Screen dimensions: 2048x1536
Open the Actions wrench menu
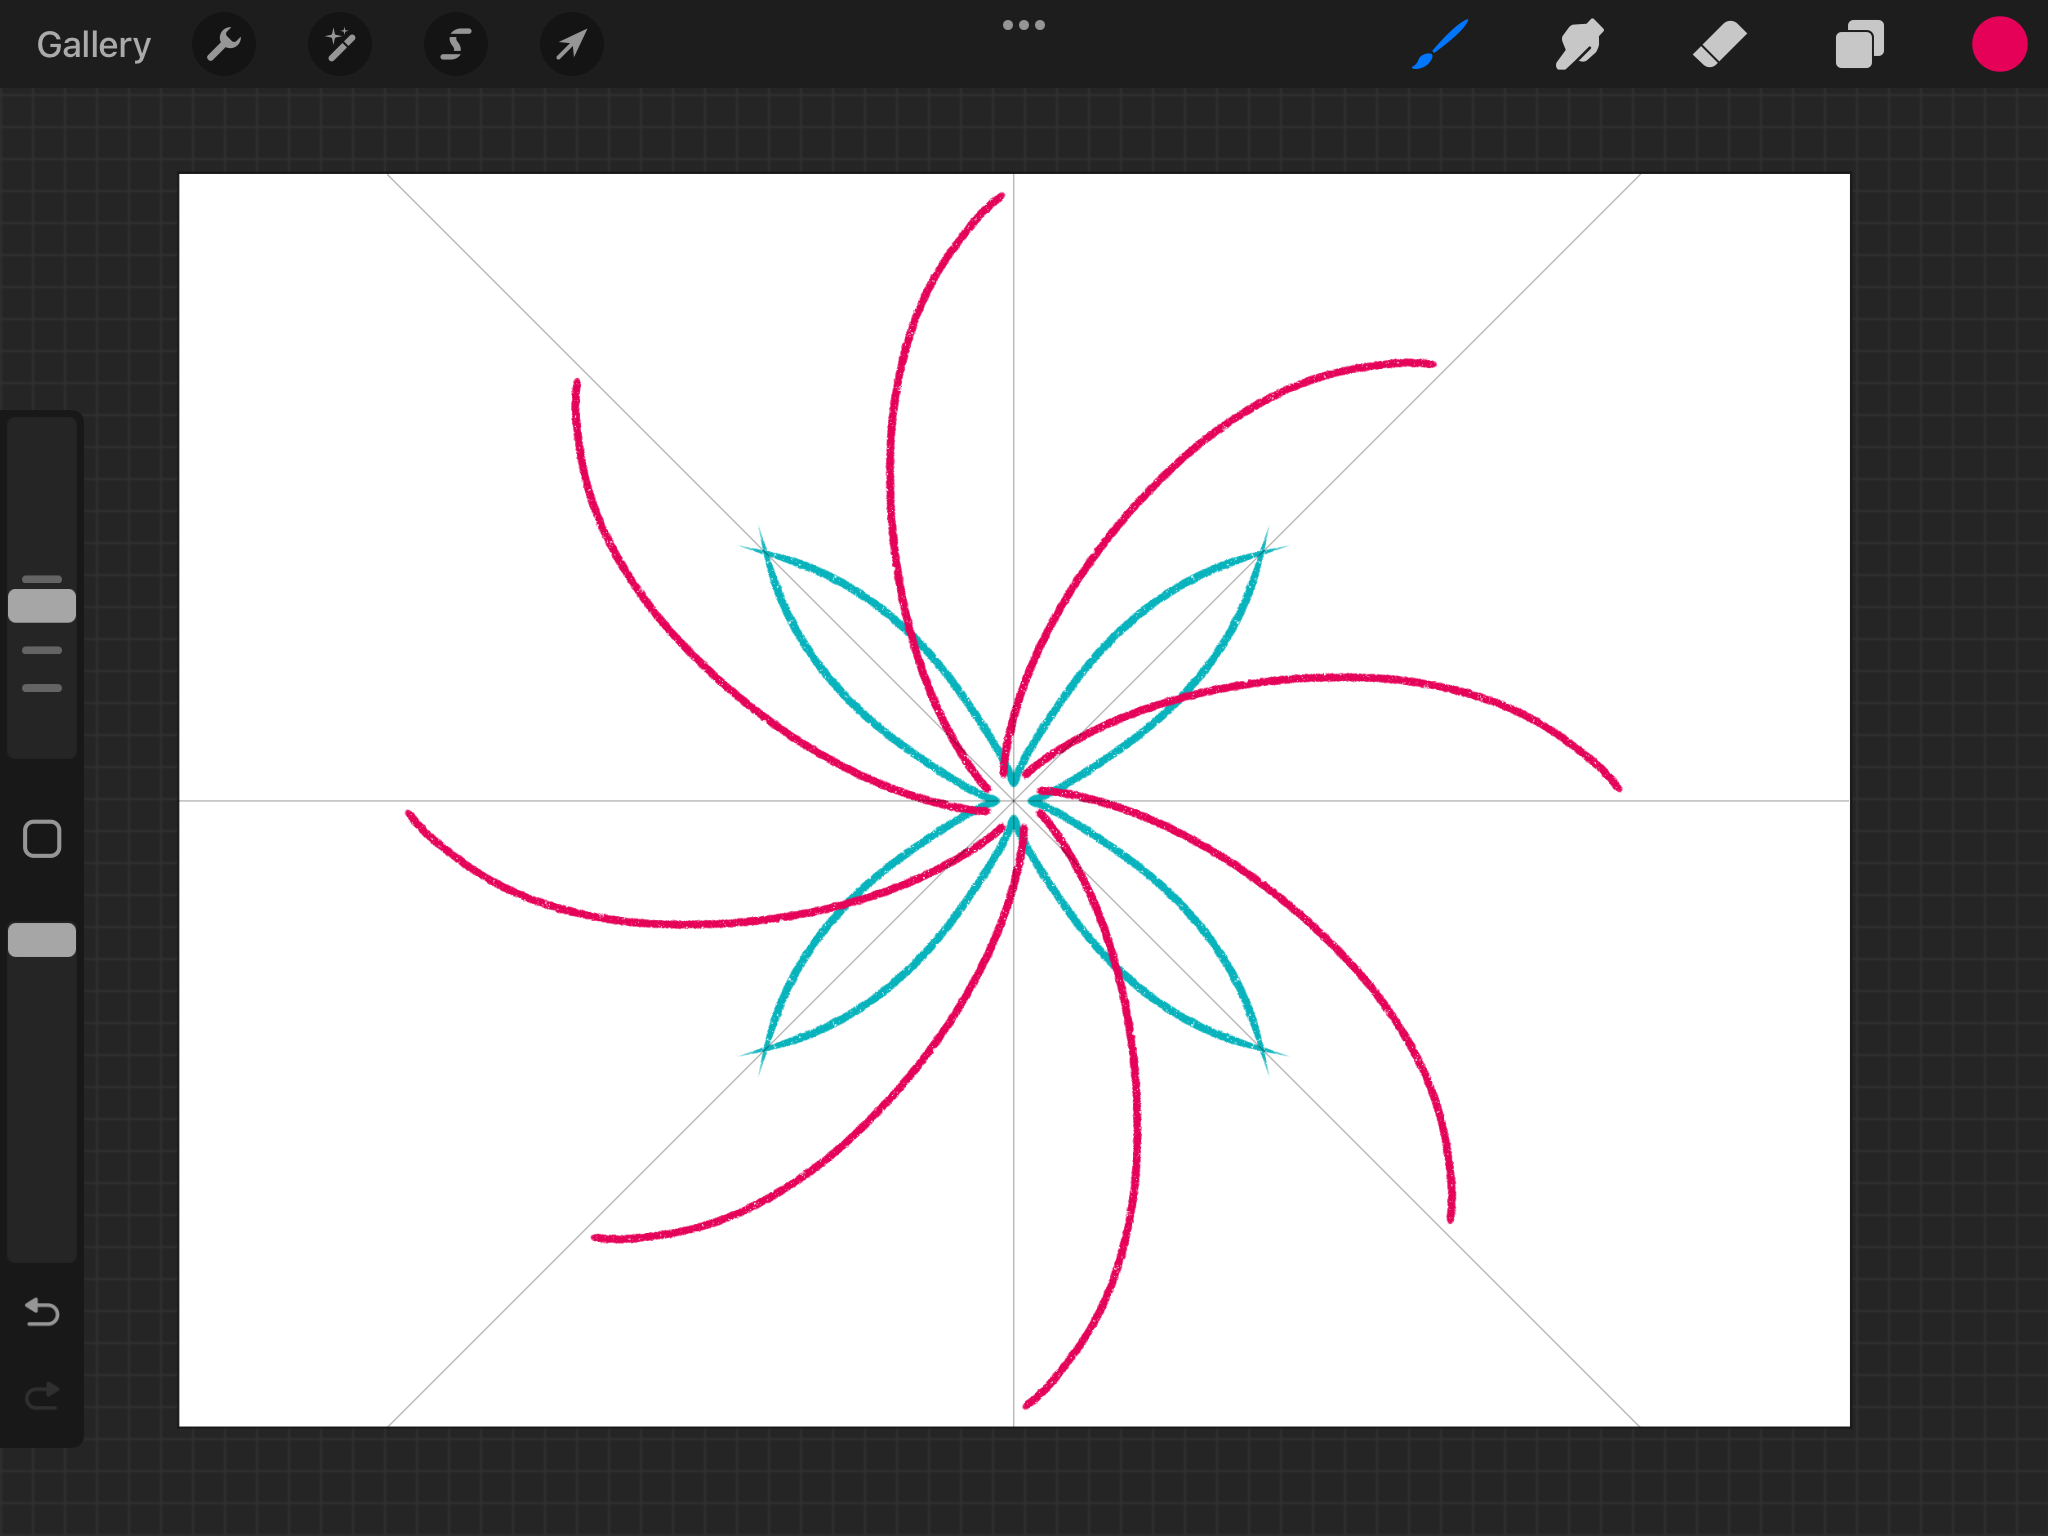coord(224,45)
